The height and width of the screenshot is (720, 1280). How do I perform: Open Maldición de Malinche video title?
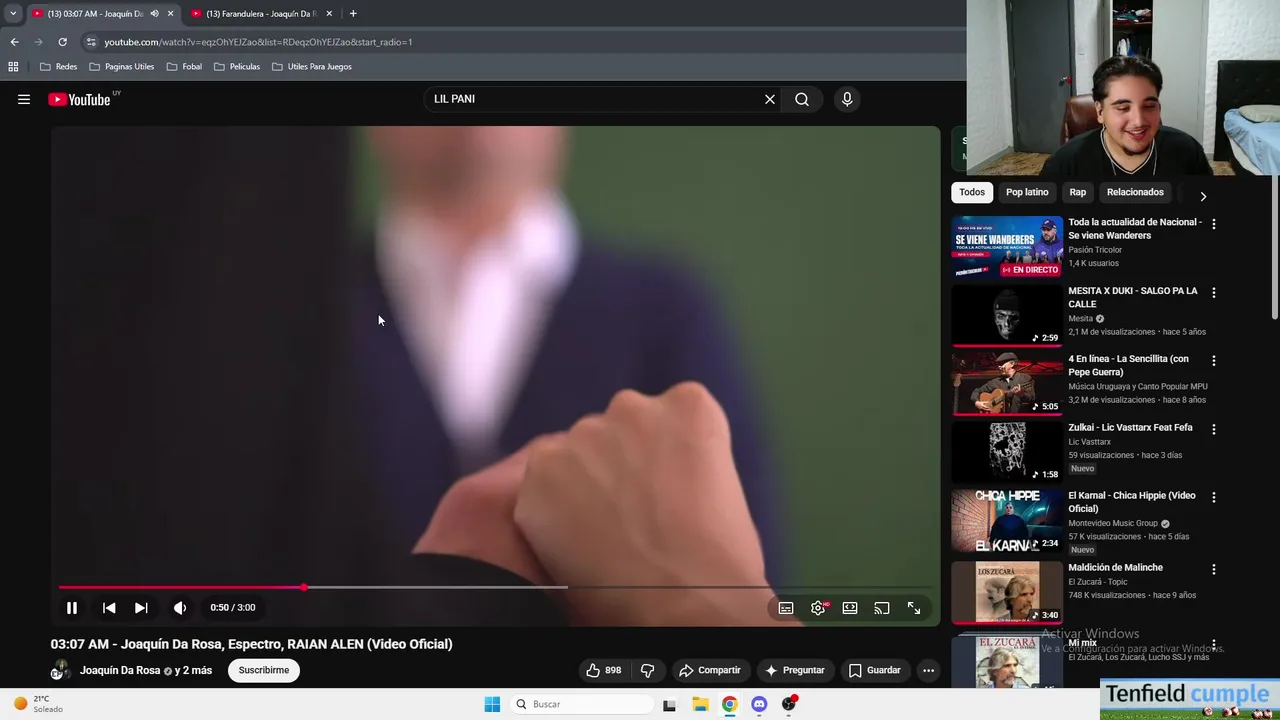pos(1115,567)
